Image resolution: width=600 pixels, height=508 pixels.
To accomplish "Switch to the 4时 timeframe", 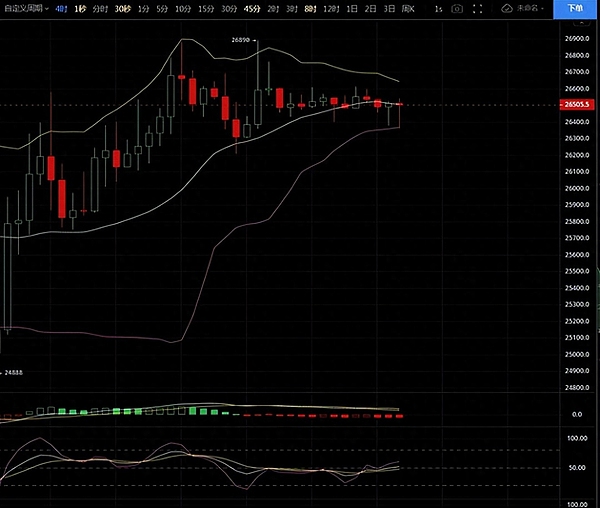I will point(62,8).
